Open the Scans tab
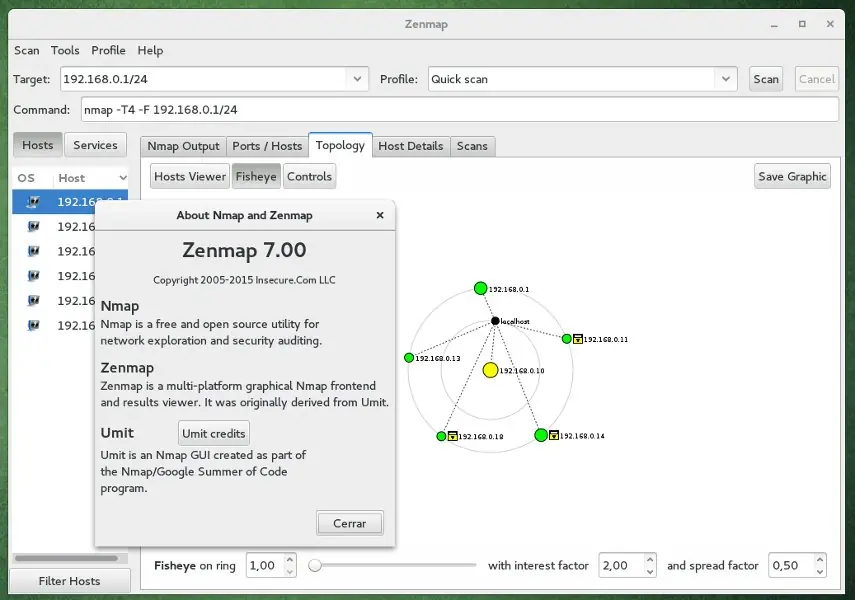This screenshot has height=600, width=855. point(472,146)
